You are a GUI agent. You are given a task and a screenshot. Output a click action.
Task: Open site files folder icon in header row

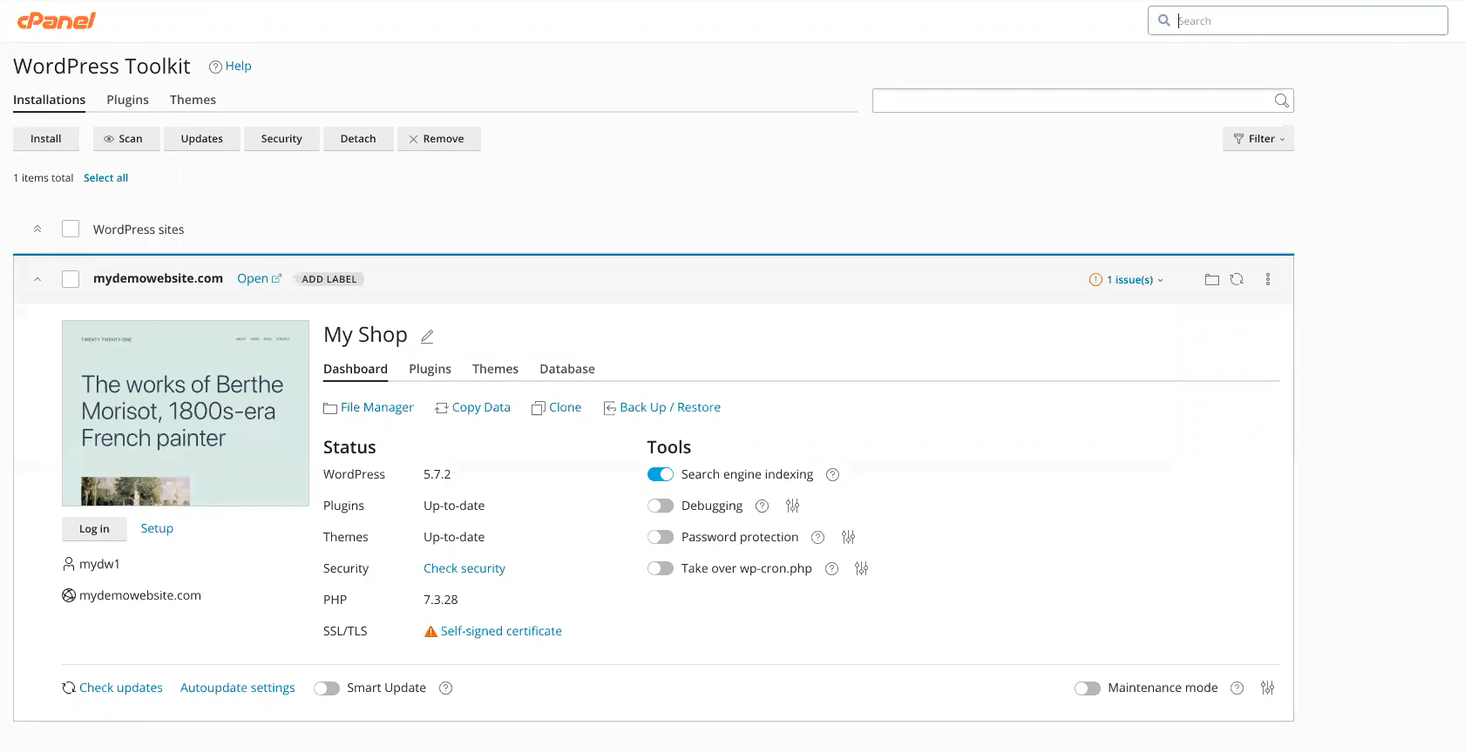coord(1212,280)
